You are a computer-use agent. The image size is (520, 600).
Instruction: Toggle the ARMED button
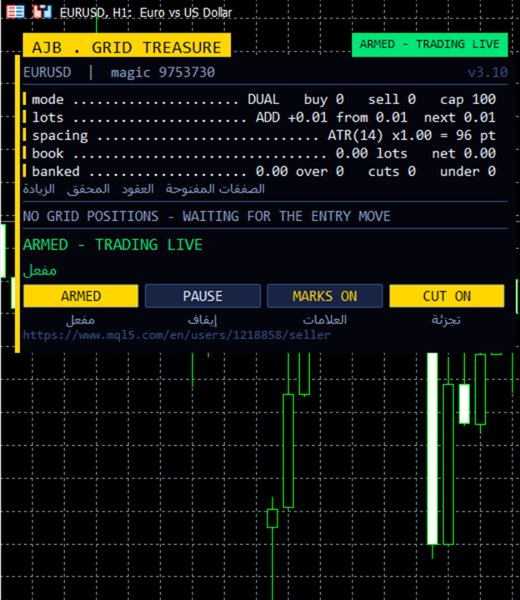tap(81, 296)
